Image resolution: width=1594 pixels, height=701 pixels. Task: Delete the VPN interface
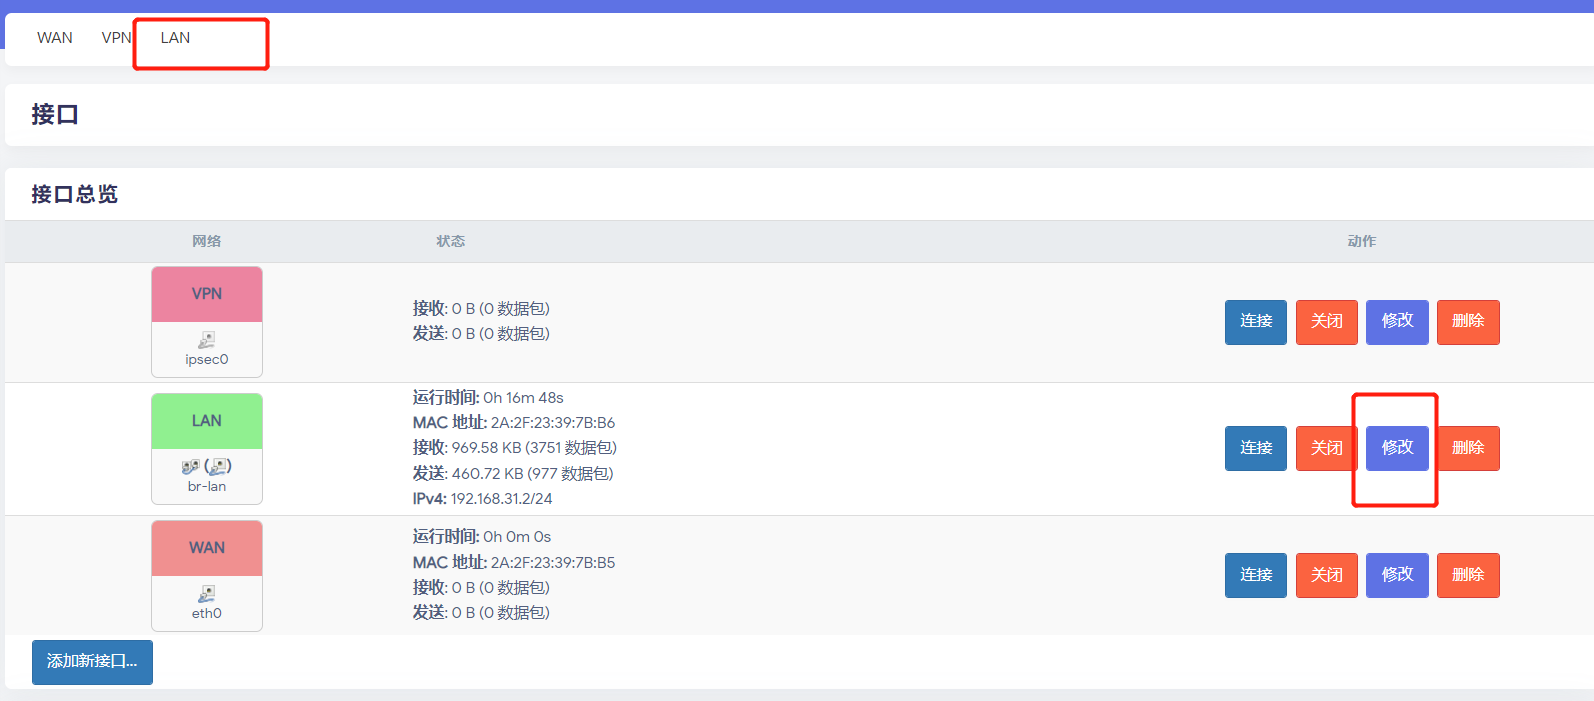tap(1468, 322)
